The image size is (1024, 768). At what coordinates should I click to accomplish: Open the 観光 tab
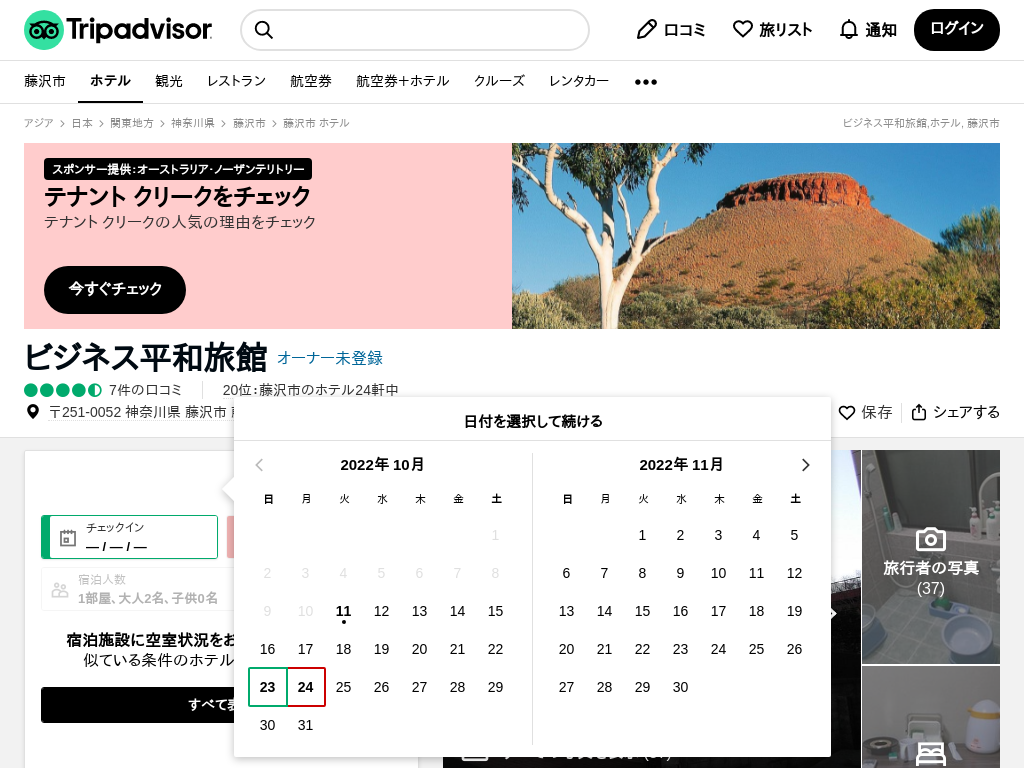click(x=168, y=81)
